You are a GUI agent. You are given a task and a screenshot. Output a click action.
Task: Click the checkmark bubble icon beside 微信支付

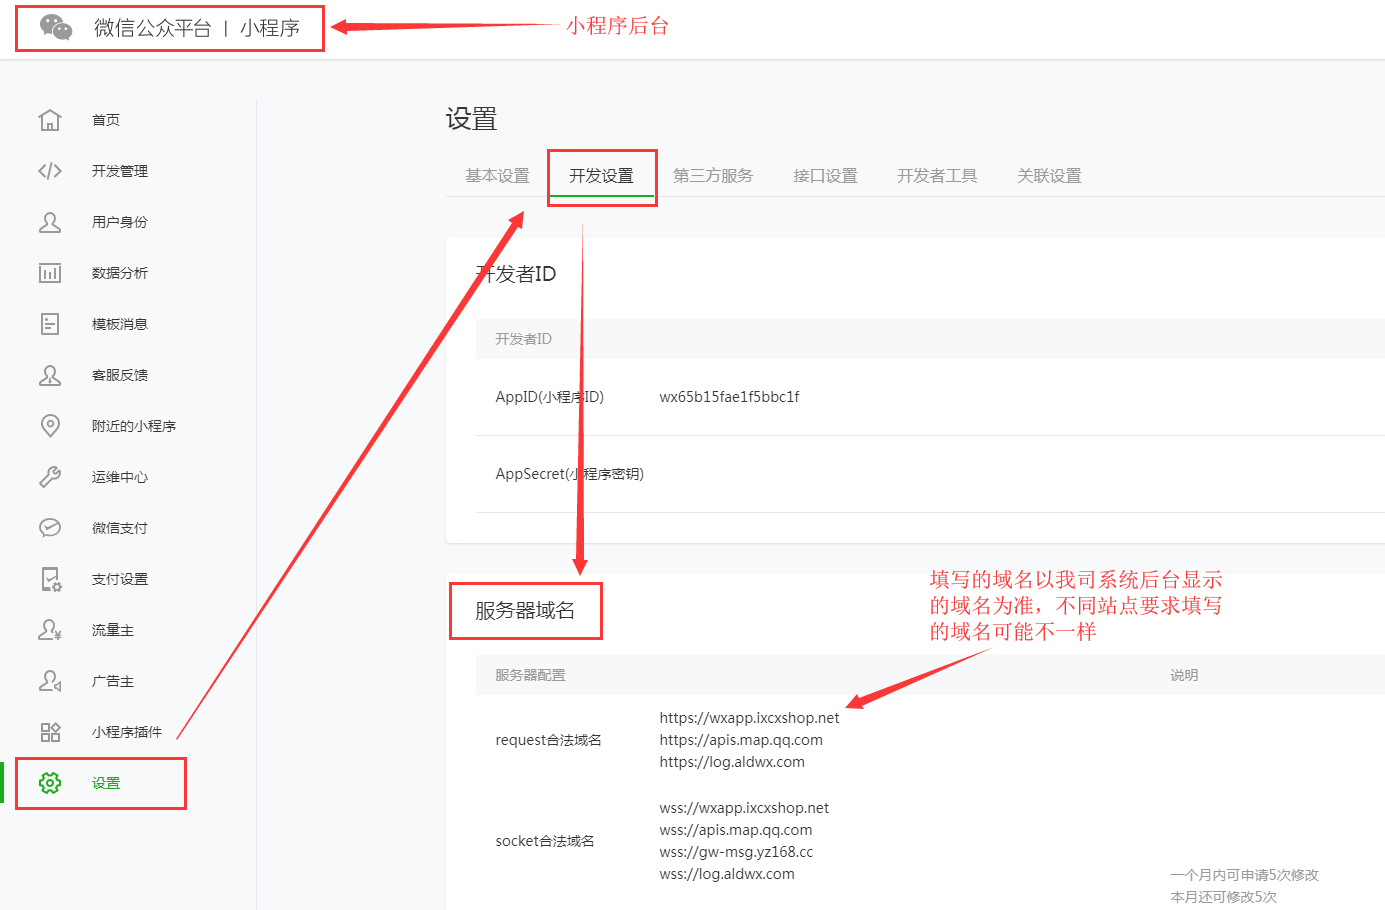click(x=50, y=528)
